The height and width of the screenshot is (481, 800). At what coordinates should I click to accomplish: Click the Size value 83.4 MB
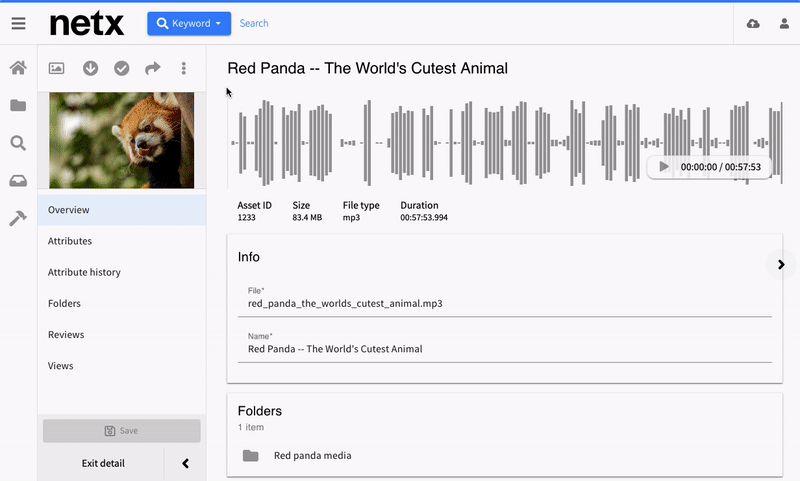pyautogui.click(x=307, y=217)
